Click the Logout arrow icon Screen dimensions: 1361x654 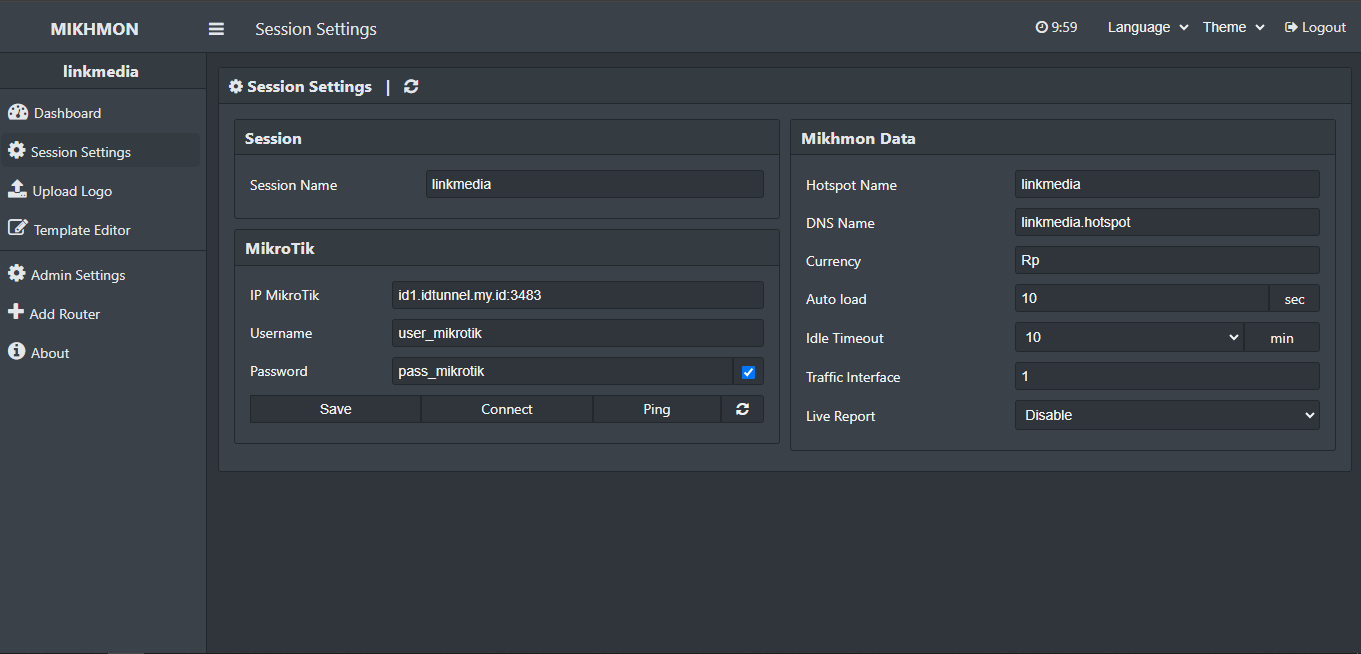pyautogui.click(x=1291, y=28)
